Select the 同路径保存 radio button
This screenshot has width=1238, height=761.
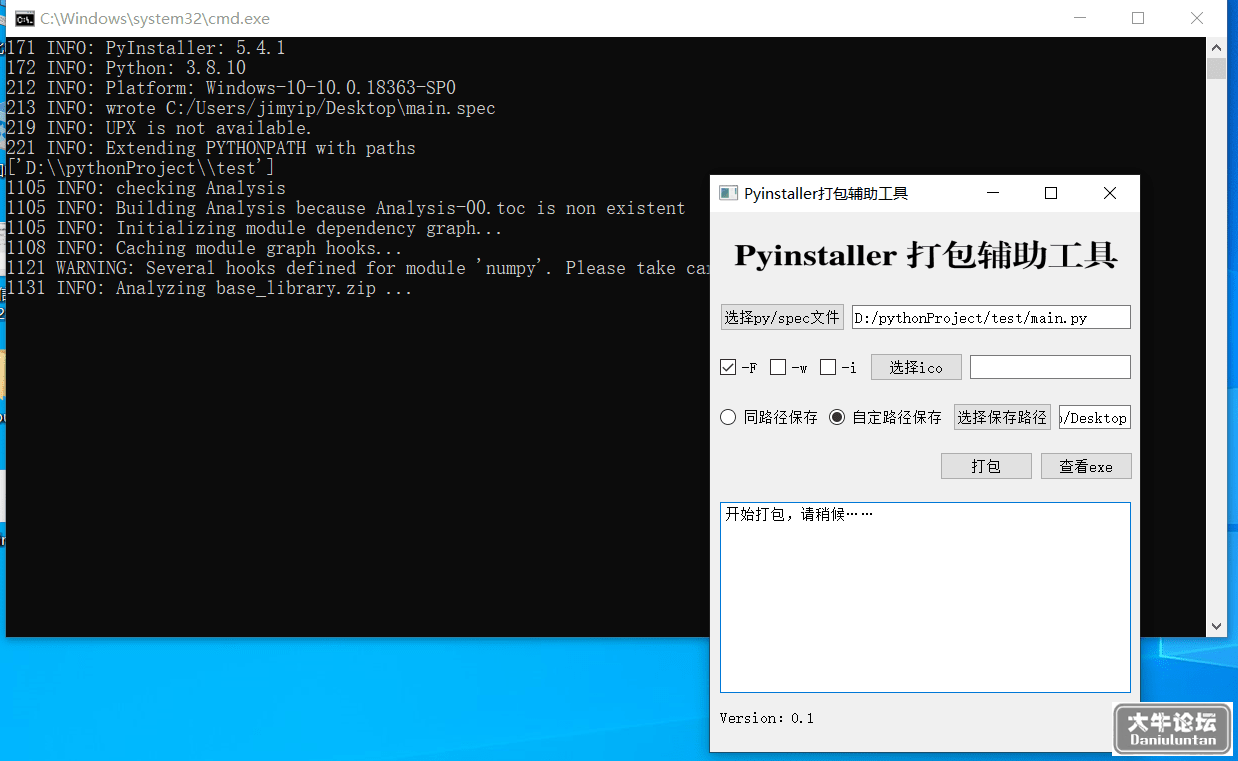[728, 417]
